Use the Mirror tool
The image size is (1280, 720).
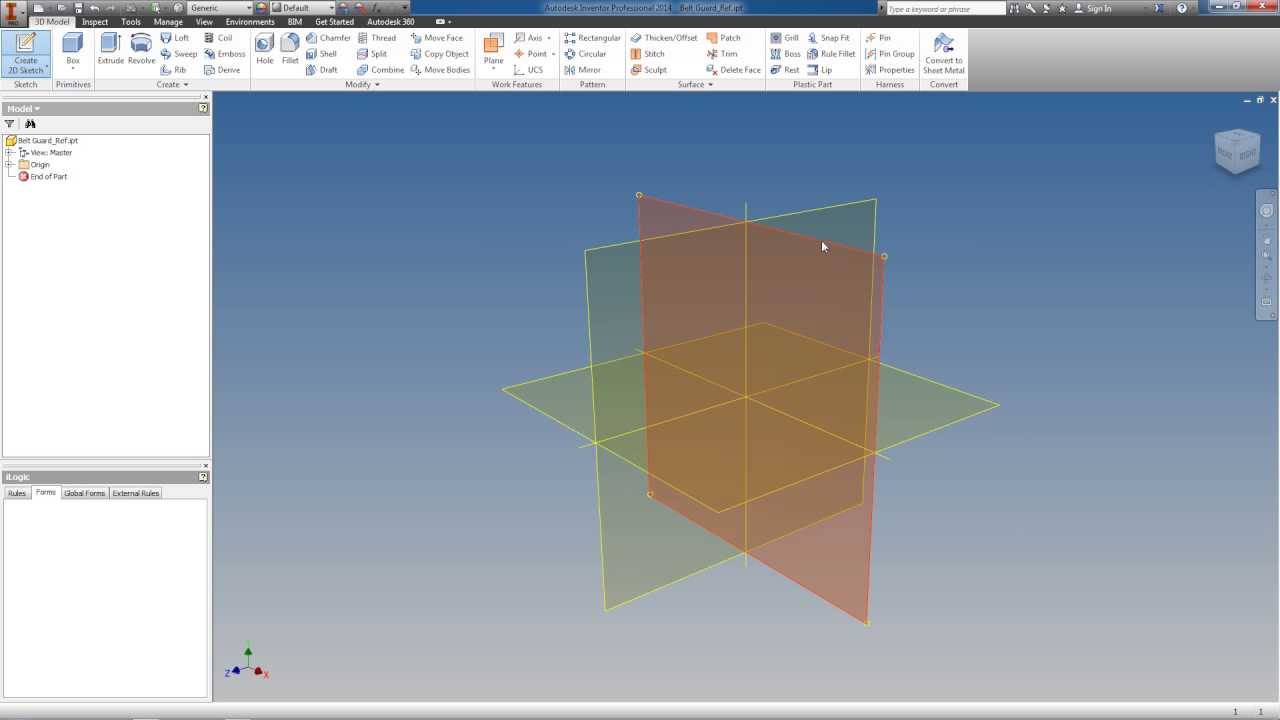582,70
